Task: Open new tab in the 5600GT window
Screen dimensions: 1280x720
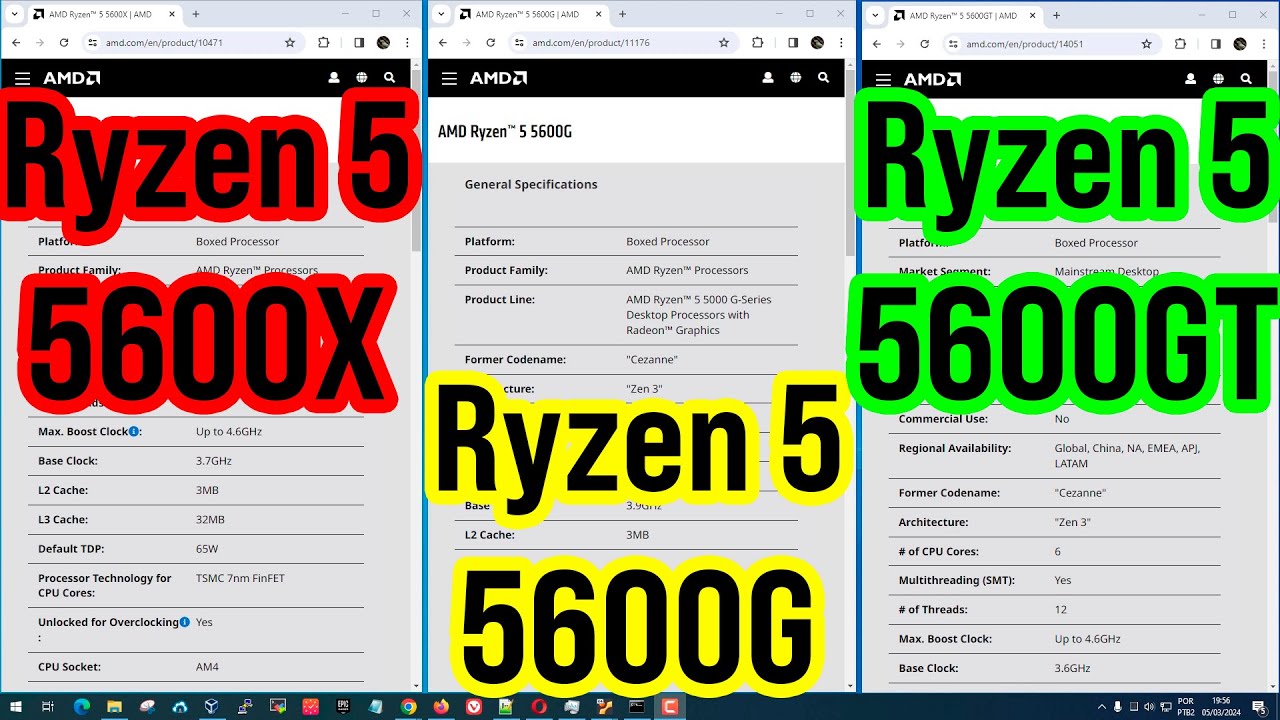Action: (x=1056, y=15)
